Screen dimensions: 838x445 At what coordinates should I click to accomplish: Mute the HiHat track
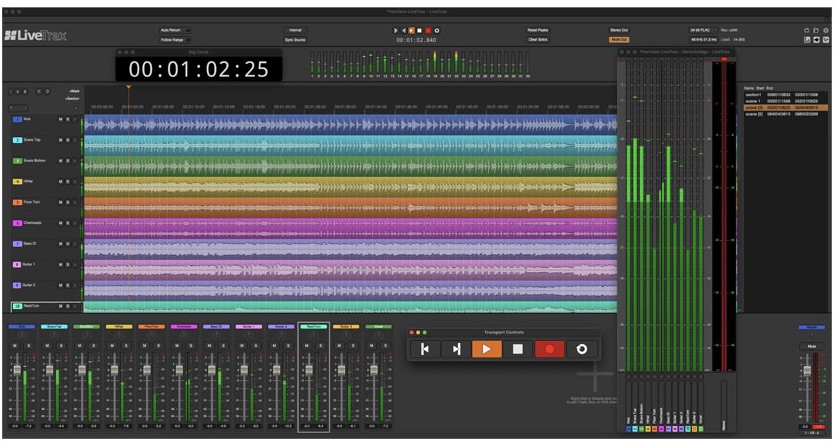click(x=60, y=182)
